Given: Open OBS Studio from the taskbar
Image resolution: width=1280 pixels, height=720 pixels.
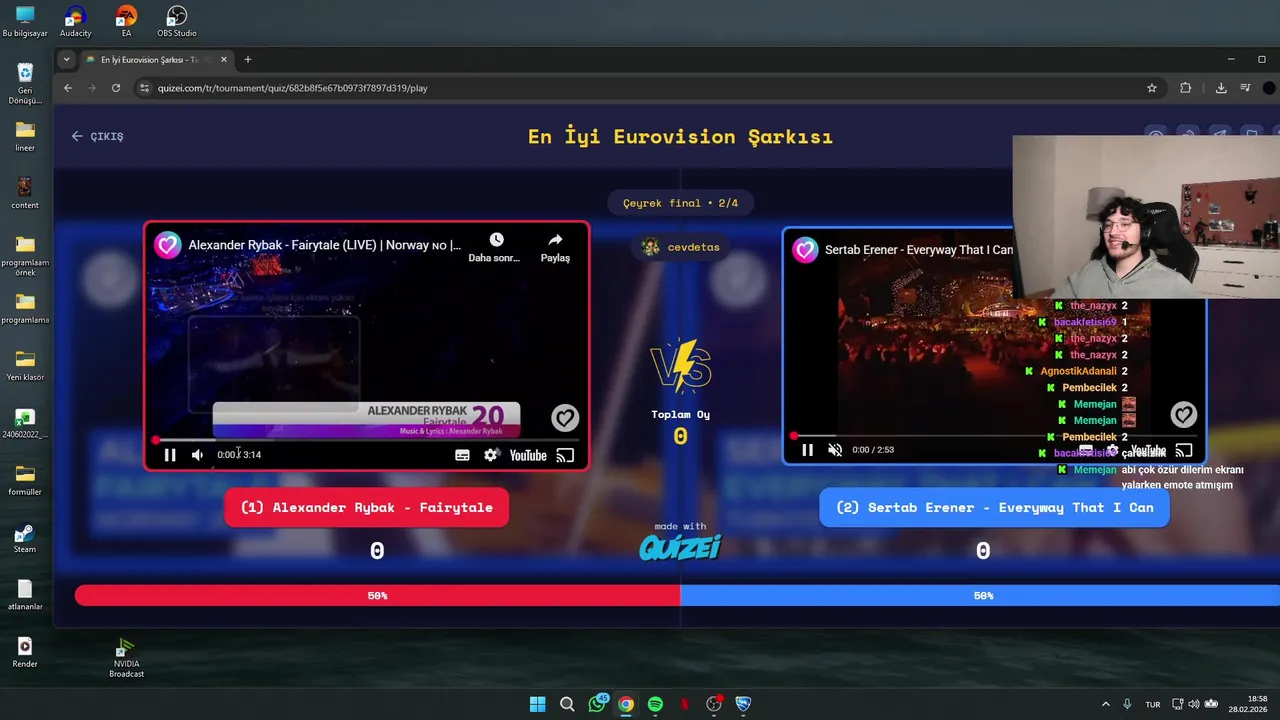Looking at the screenshot, I should (714, 704).
